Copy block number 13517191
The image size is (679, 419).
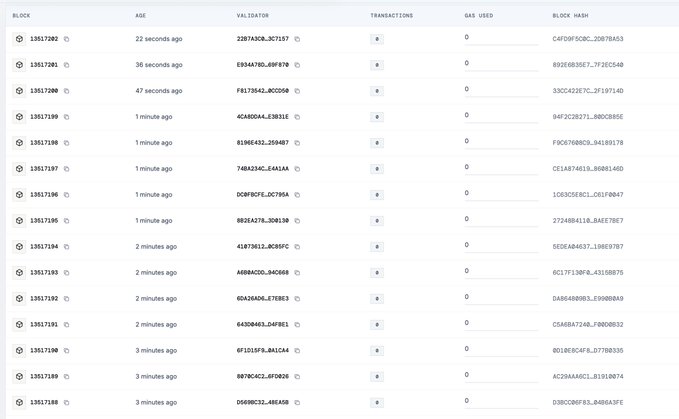tap(66, 325)
